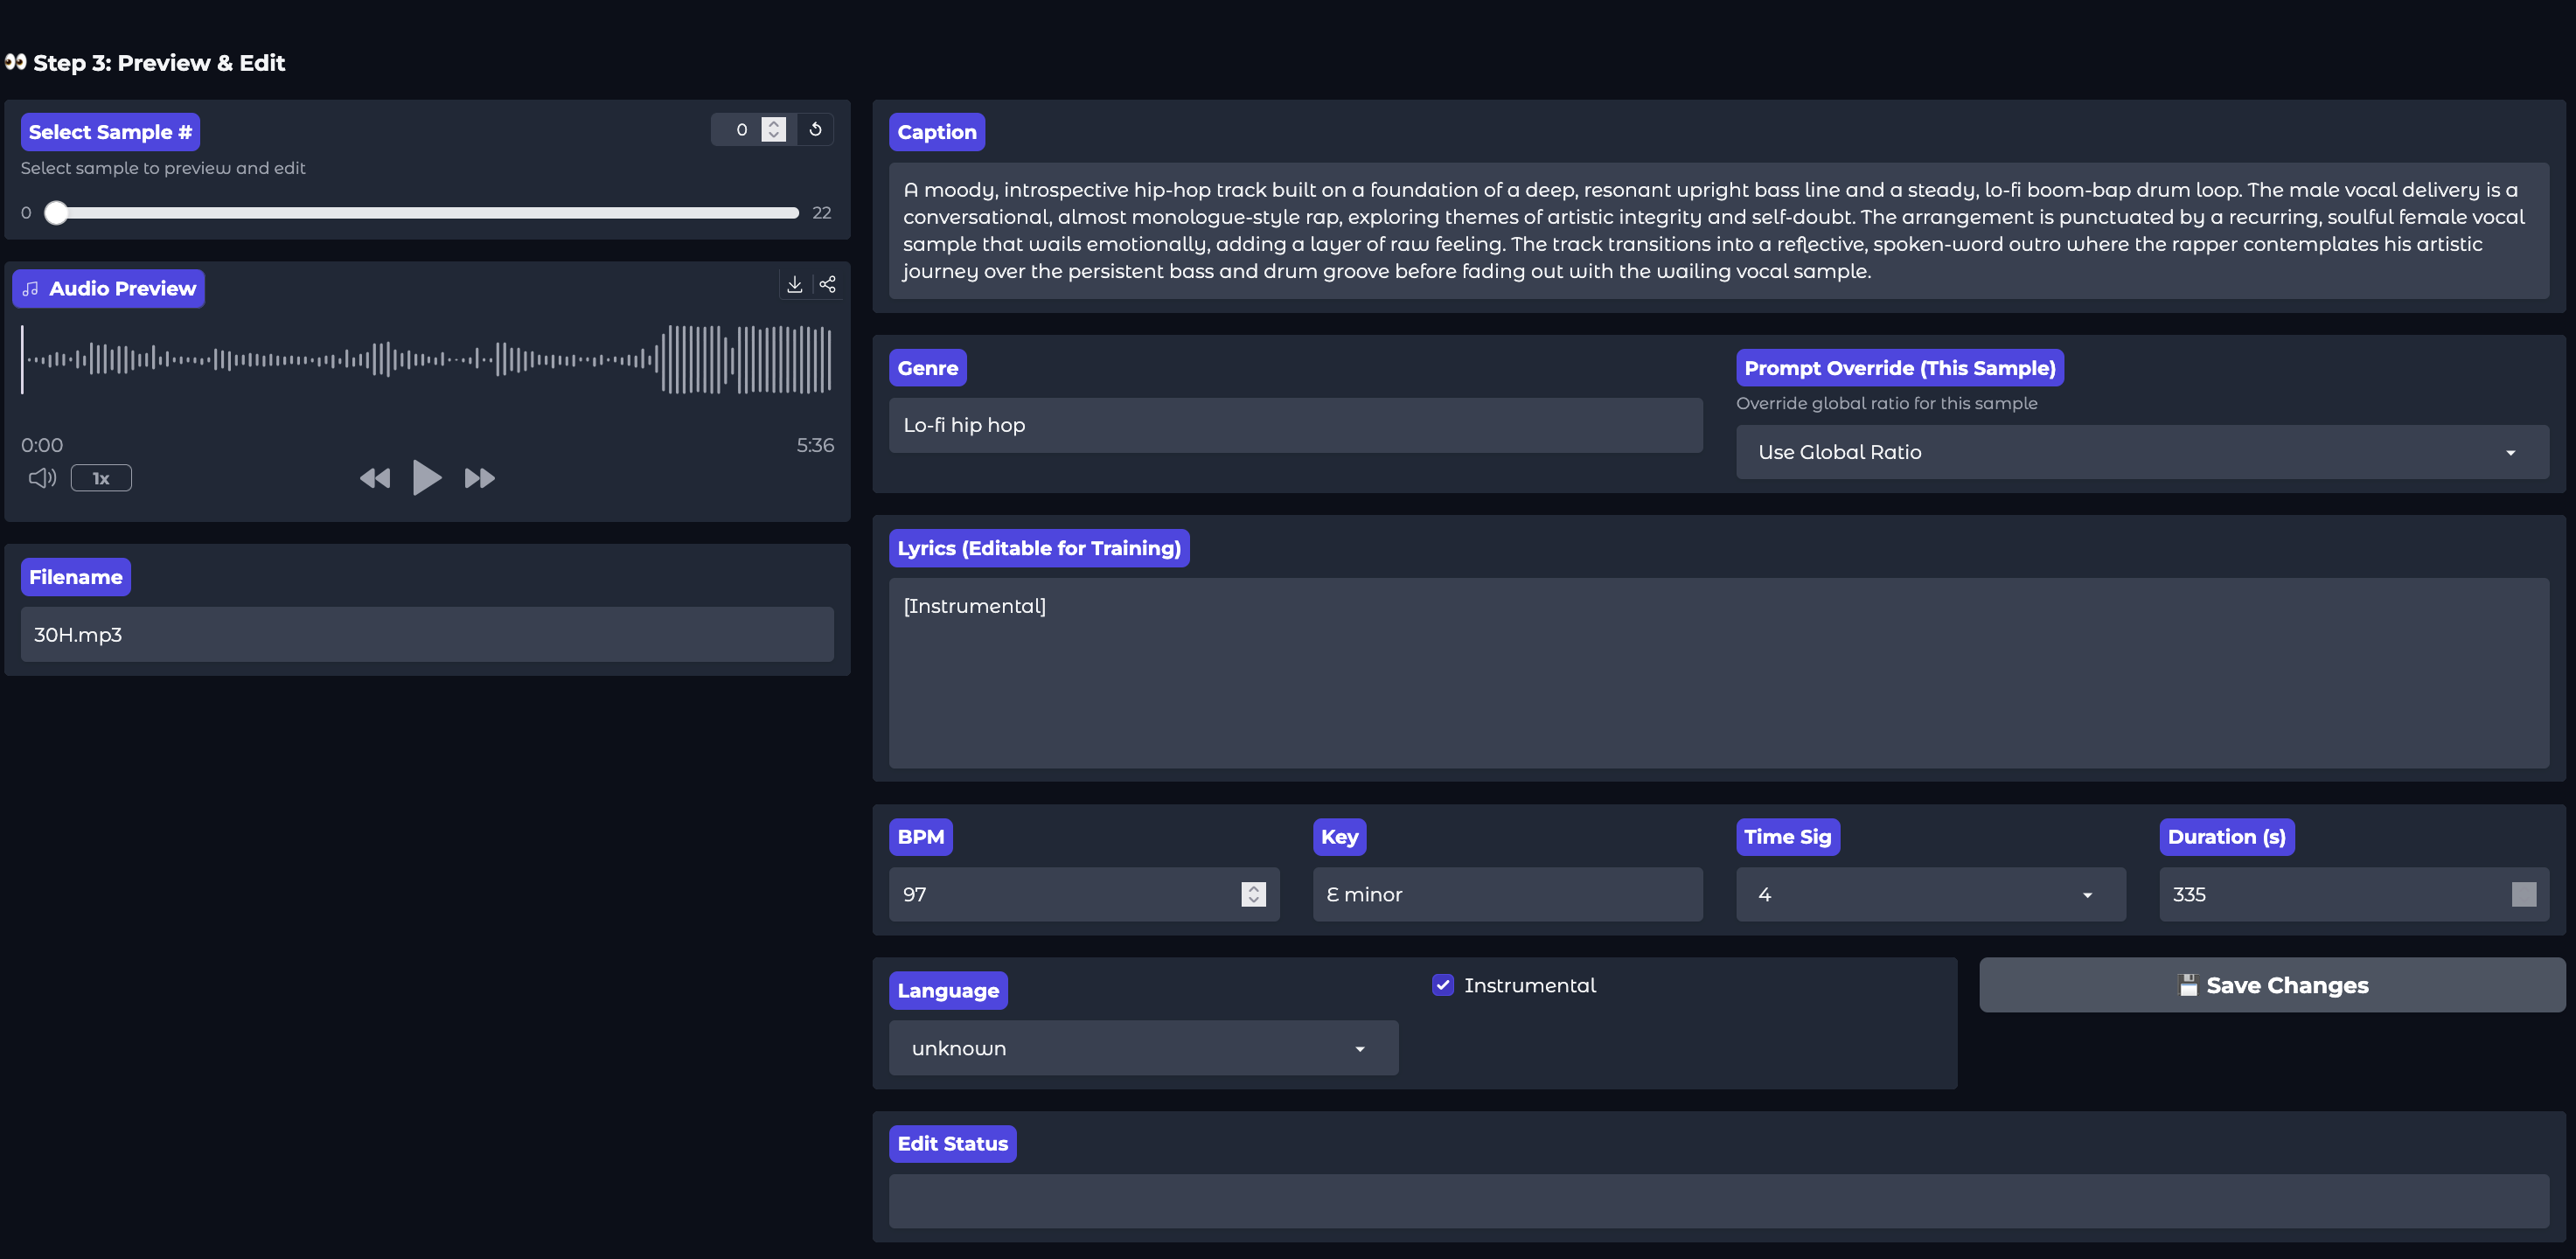Uncheck the Instrumental checkbox

pyautogui.click(x=1442, y=985)
